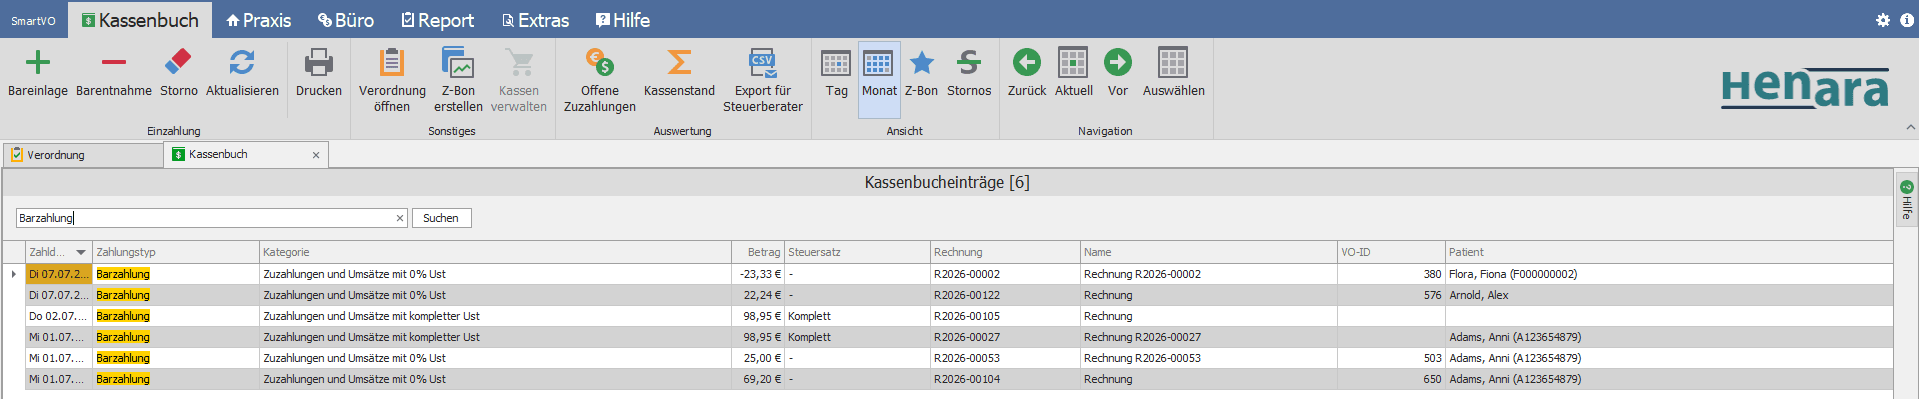Screen dimensions: 1919x399
Task: Collapse the ribbon with the chevron
Action: tap(1910, 127)
